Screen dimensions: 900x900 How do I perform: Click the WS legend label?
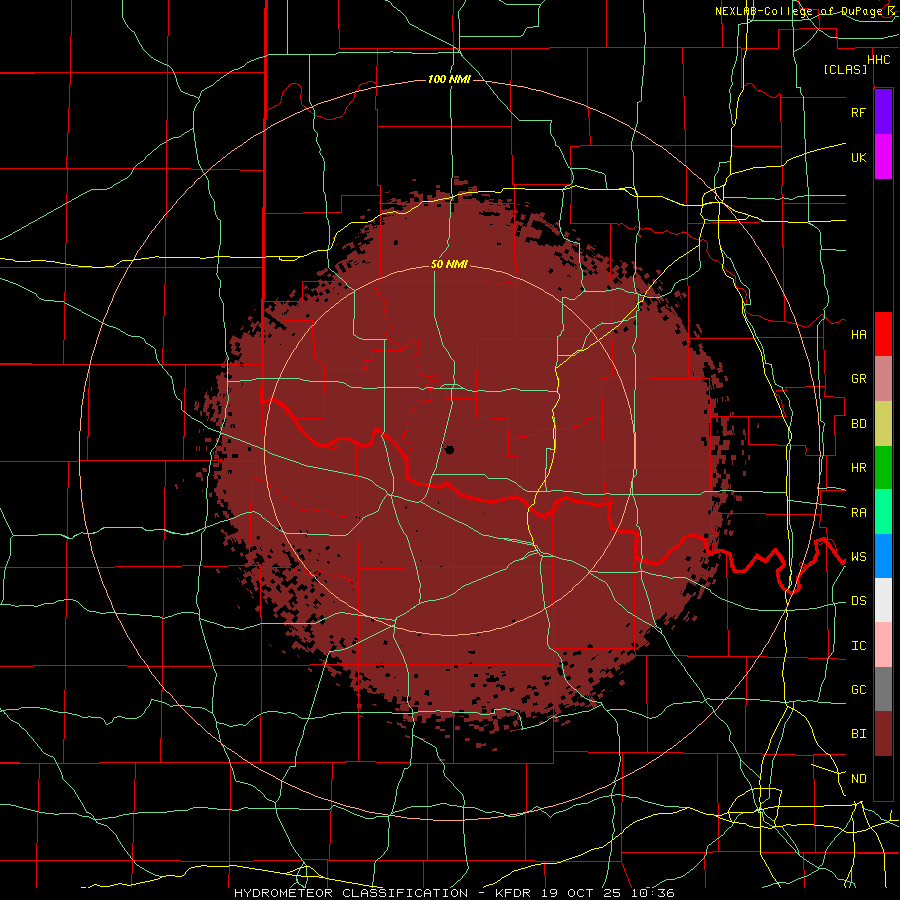tap(858, 557)
